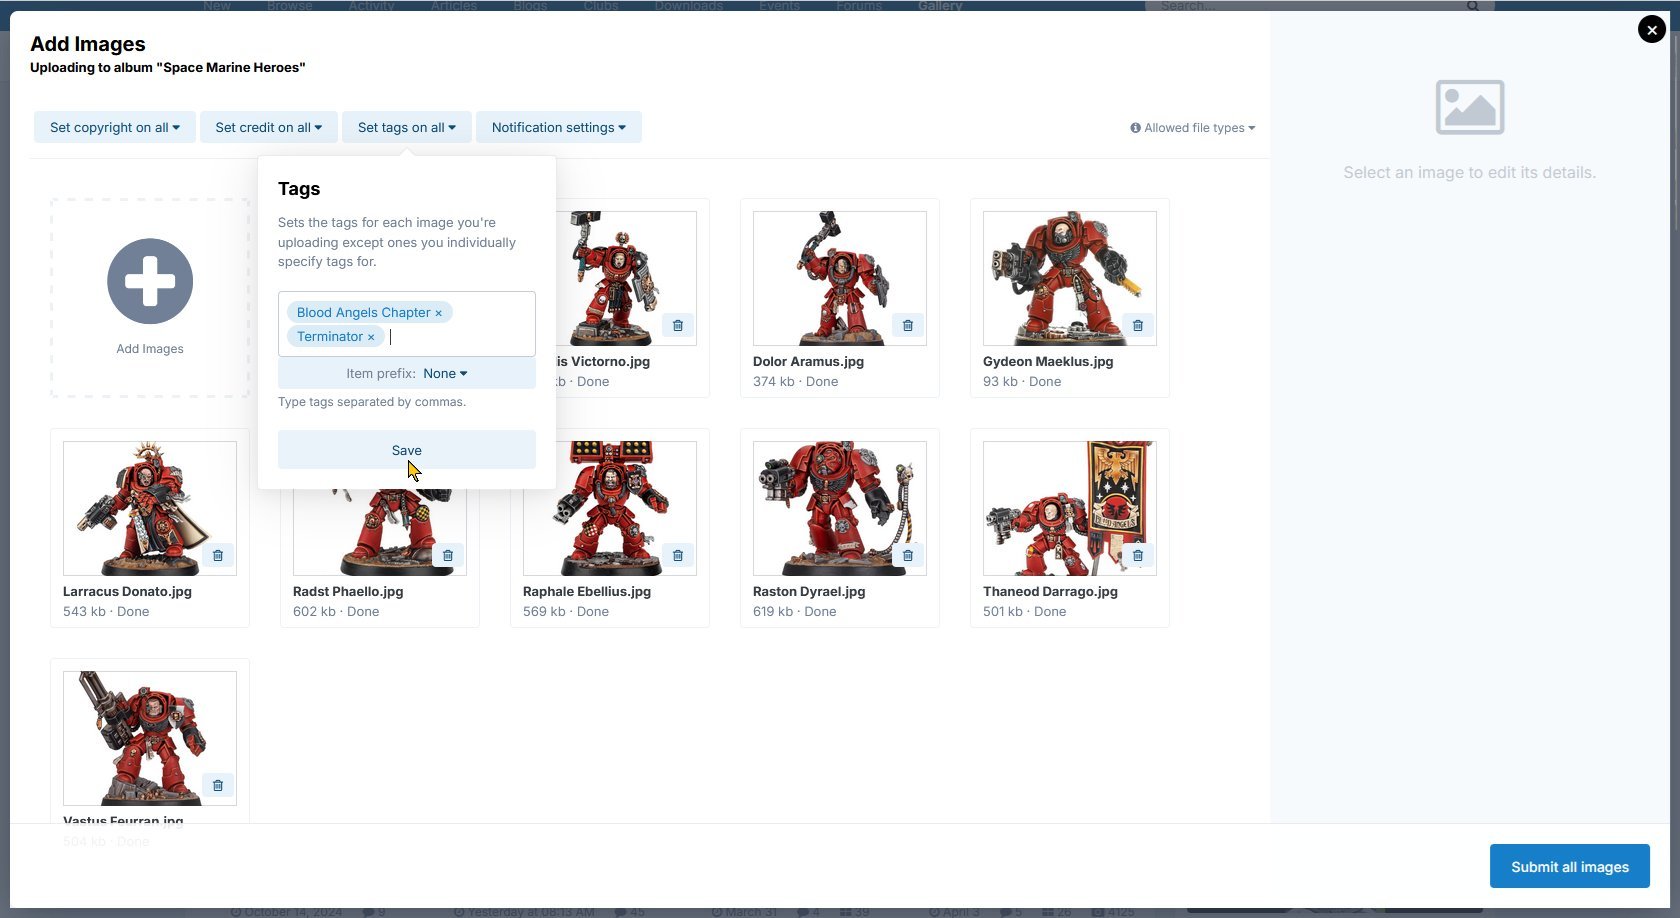1680x918 pixels.
Task: Remove the Terminator tag
Action: [371, 337]
